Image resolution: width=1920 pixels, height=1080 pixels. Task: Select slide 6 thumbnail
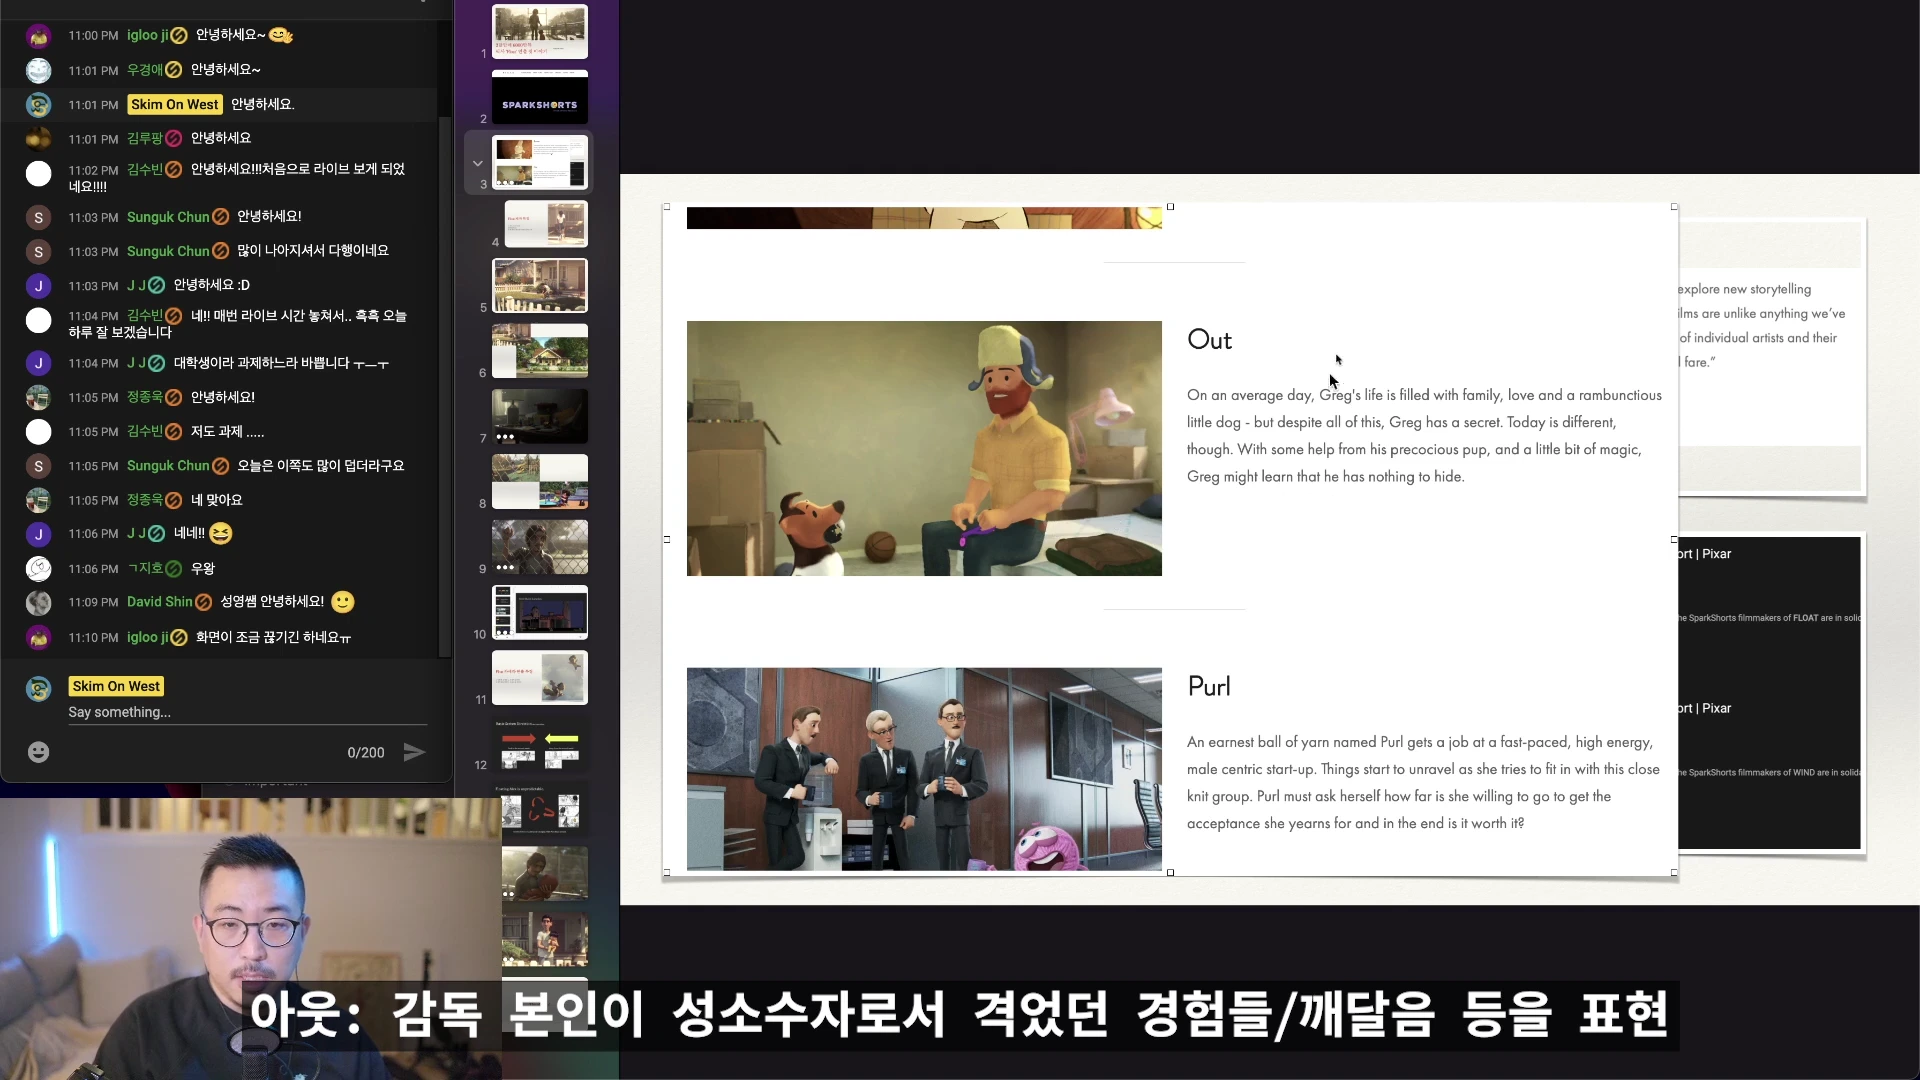[x=540, y=350]
